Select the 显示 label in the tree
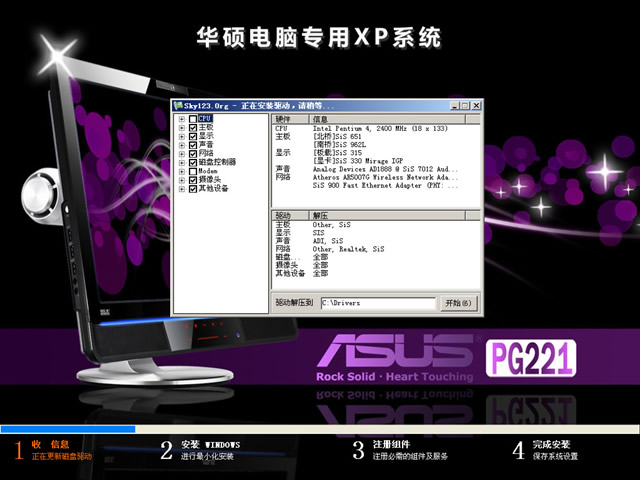This screenshot has width=640, height=480. coord(206,136)
